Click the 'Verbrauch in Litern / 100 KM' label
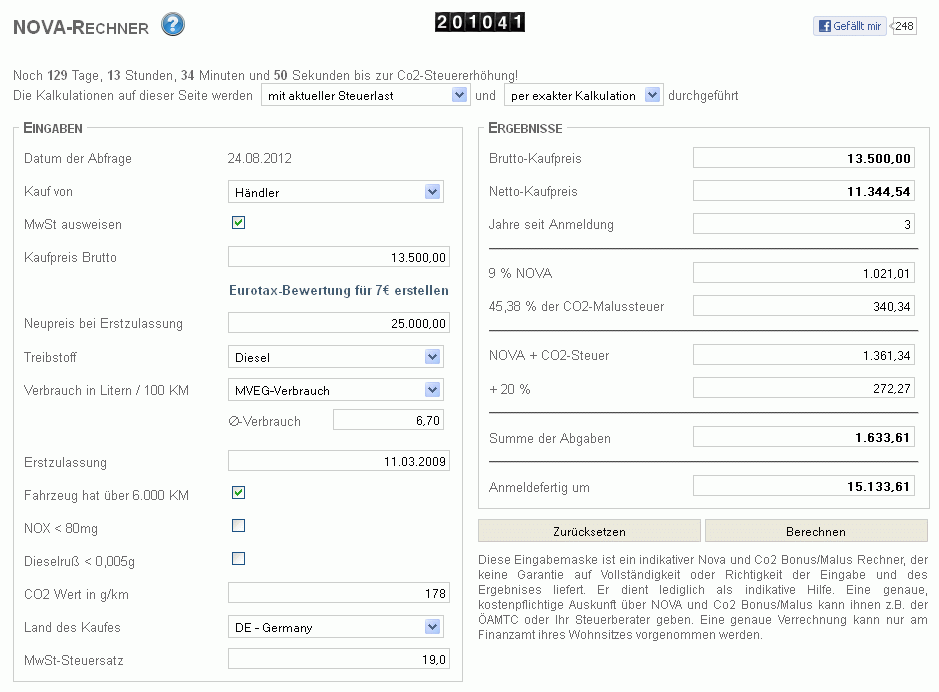Screen dimensions: 939x692 tap(107, 390)
